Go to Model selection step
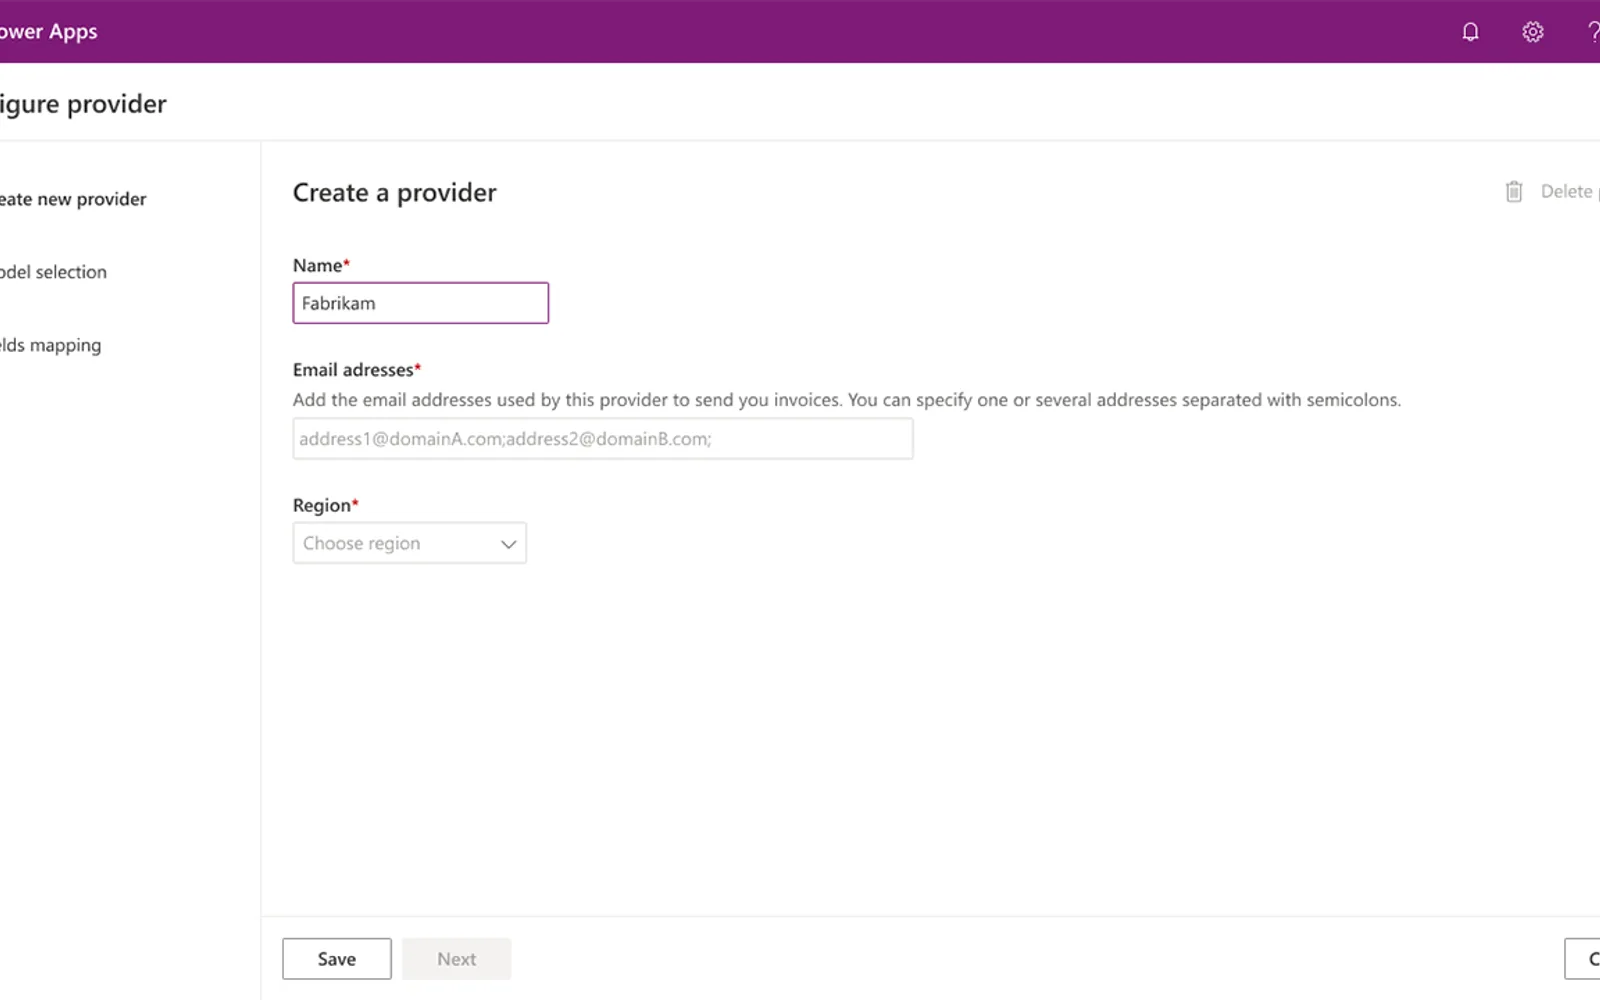This screenshot has height=1000, width=1600. [53, 272]
